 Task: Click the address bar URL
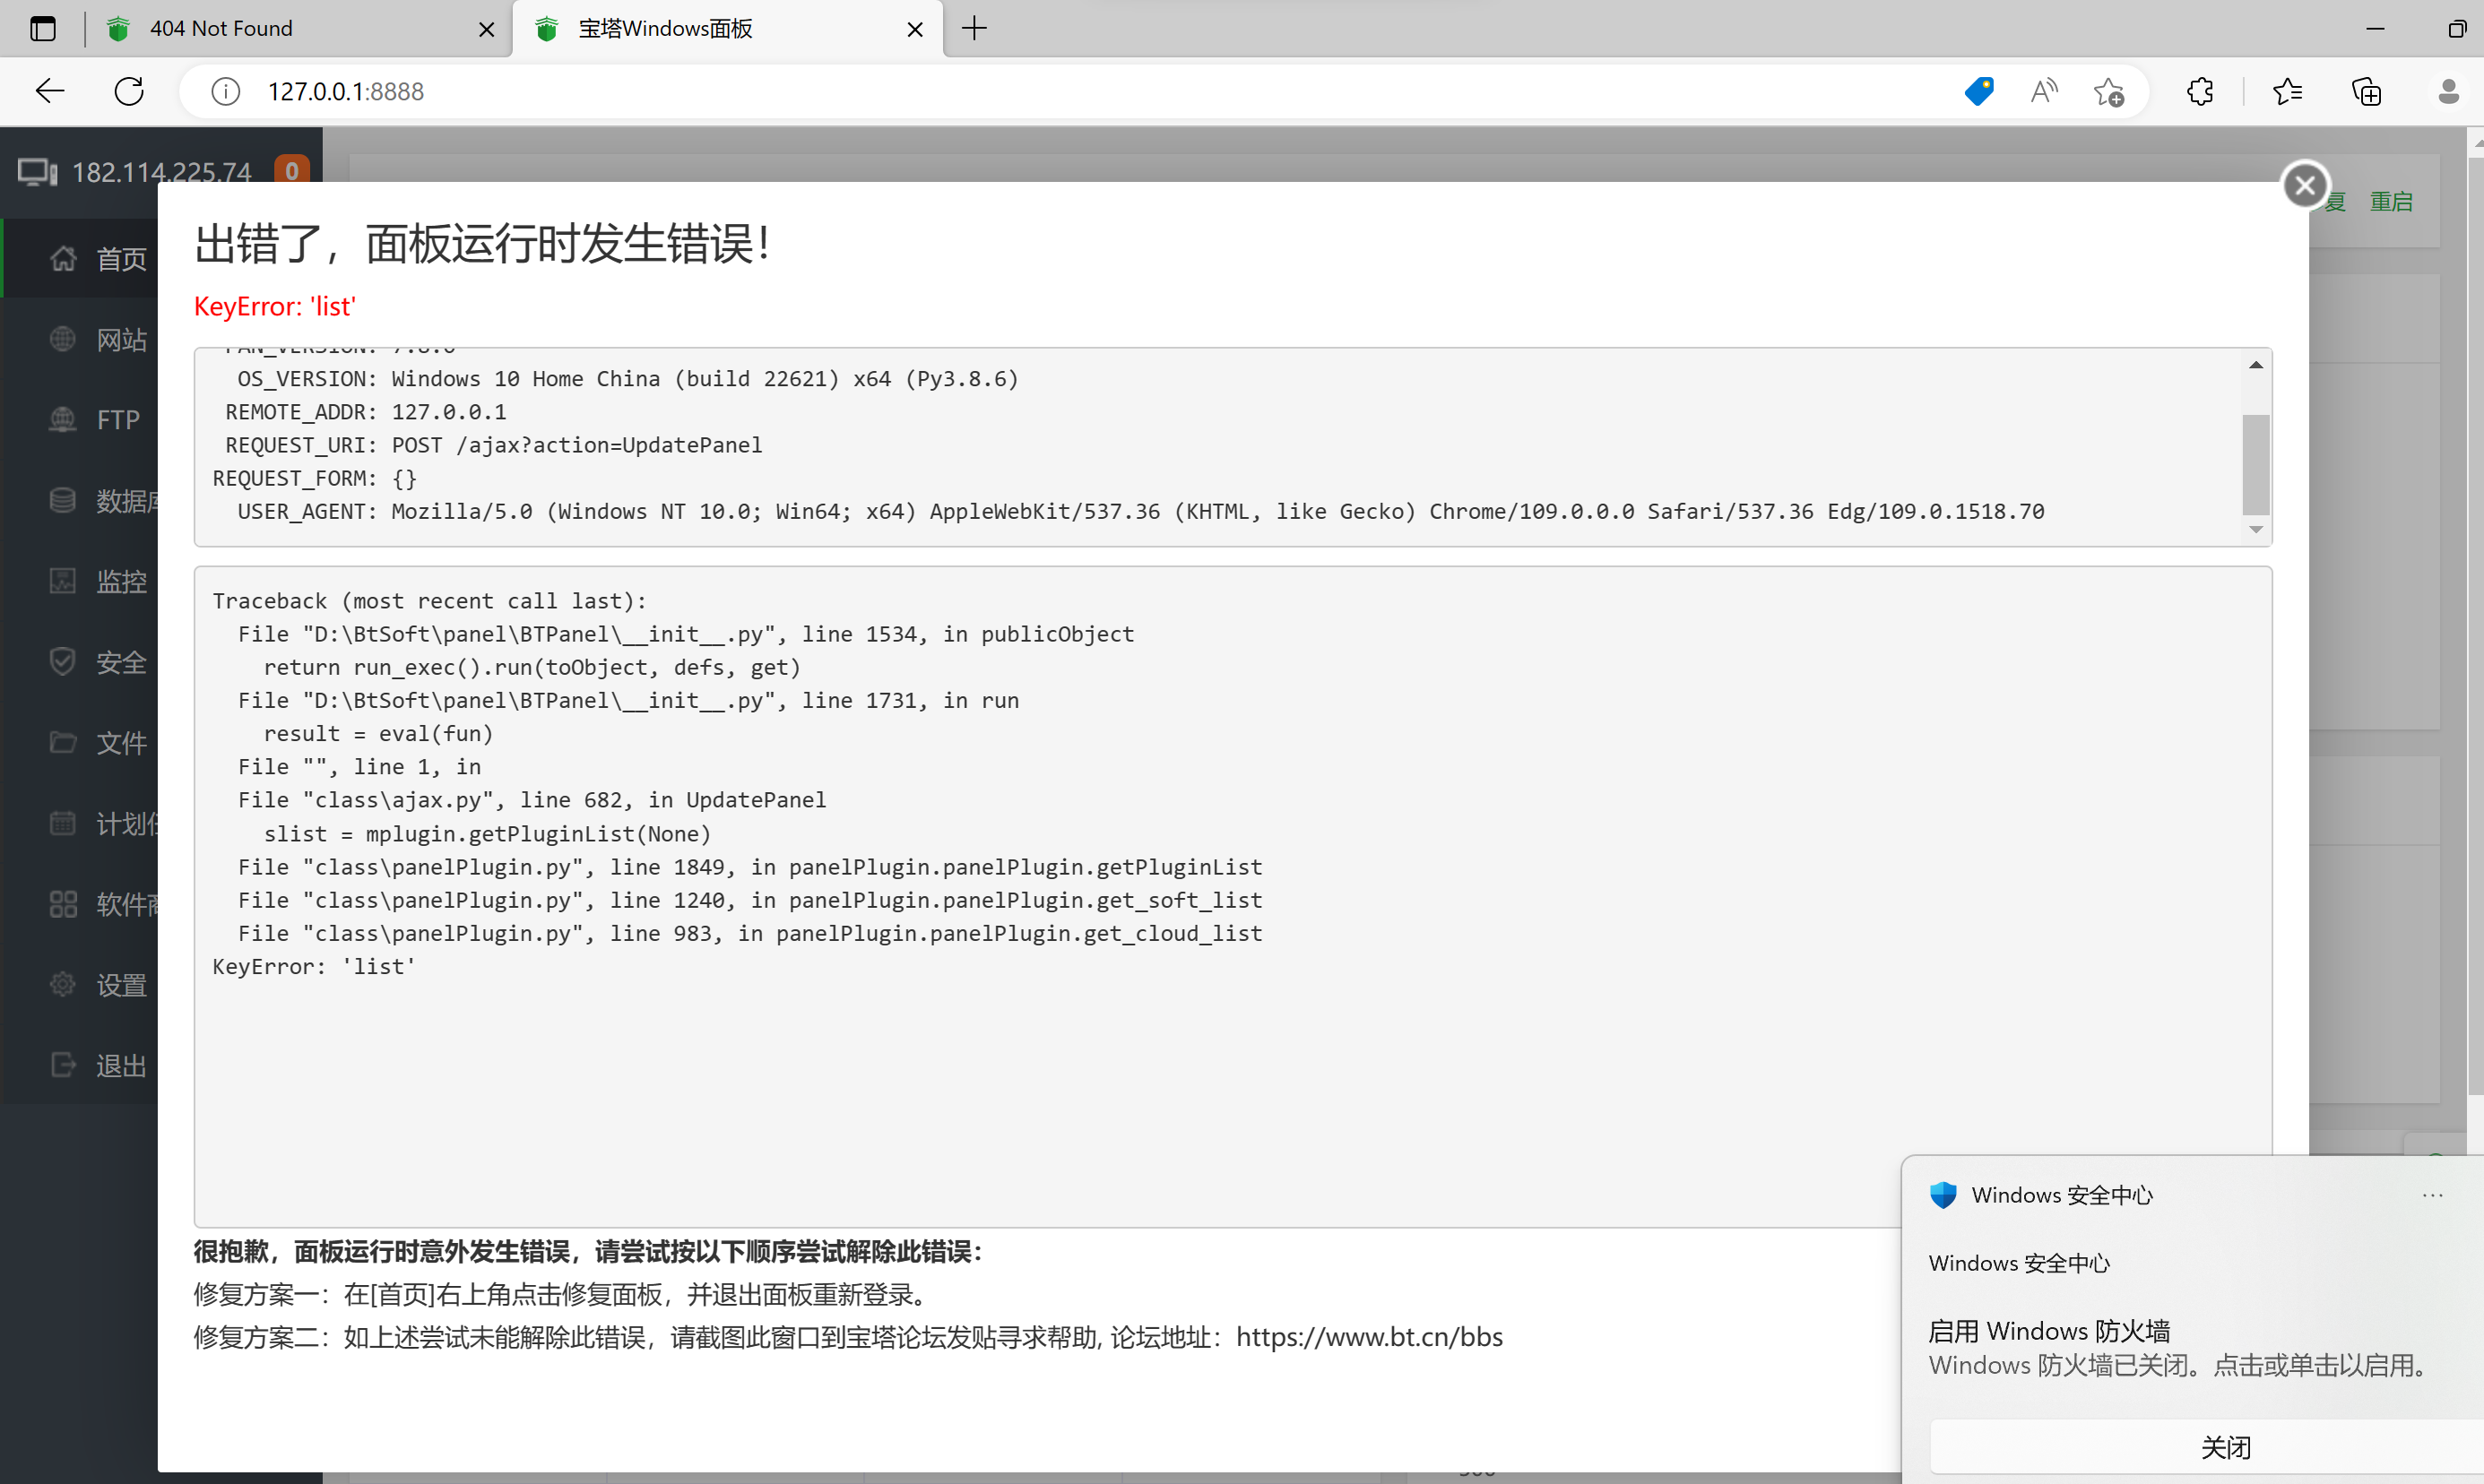[x=346, y=91]
